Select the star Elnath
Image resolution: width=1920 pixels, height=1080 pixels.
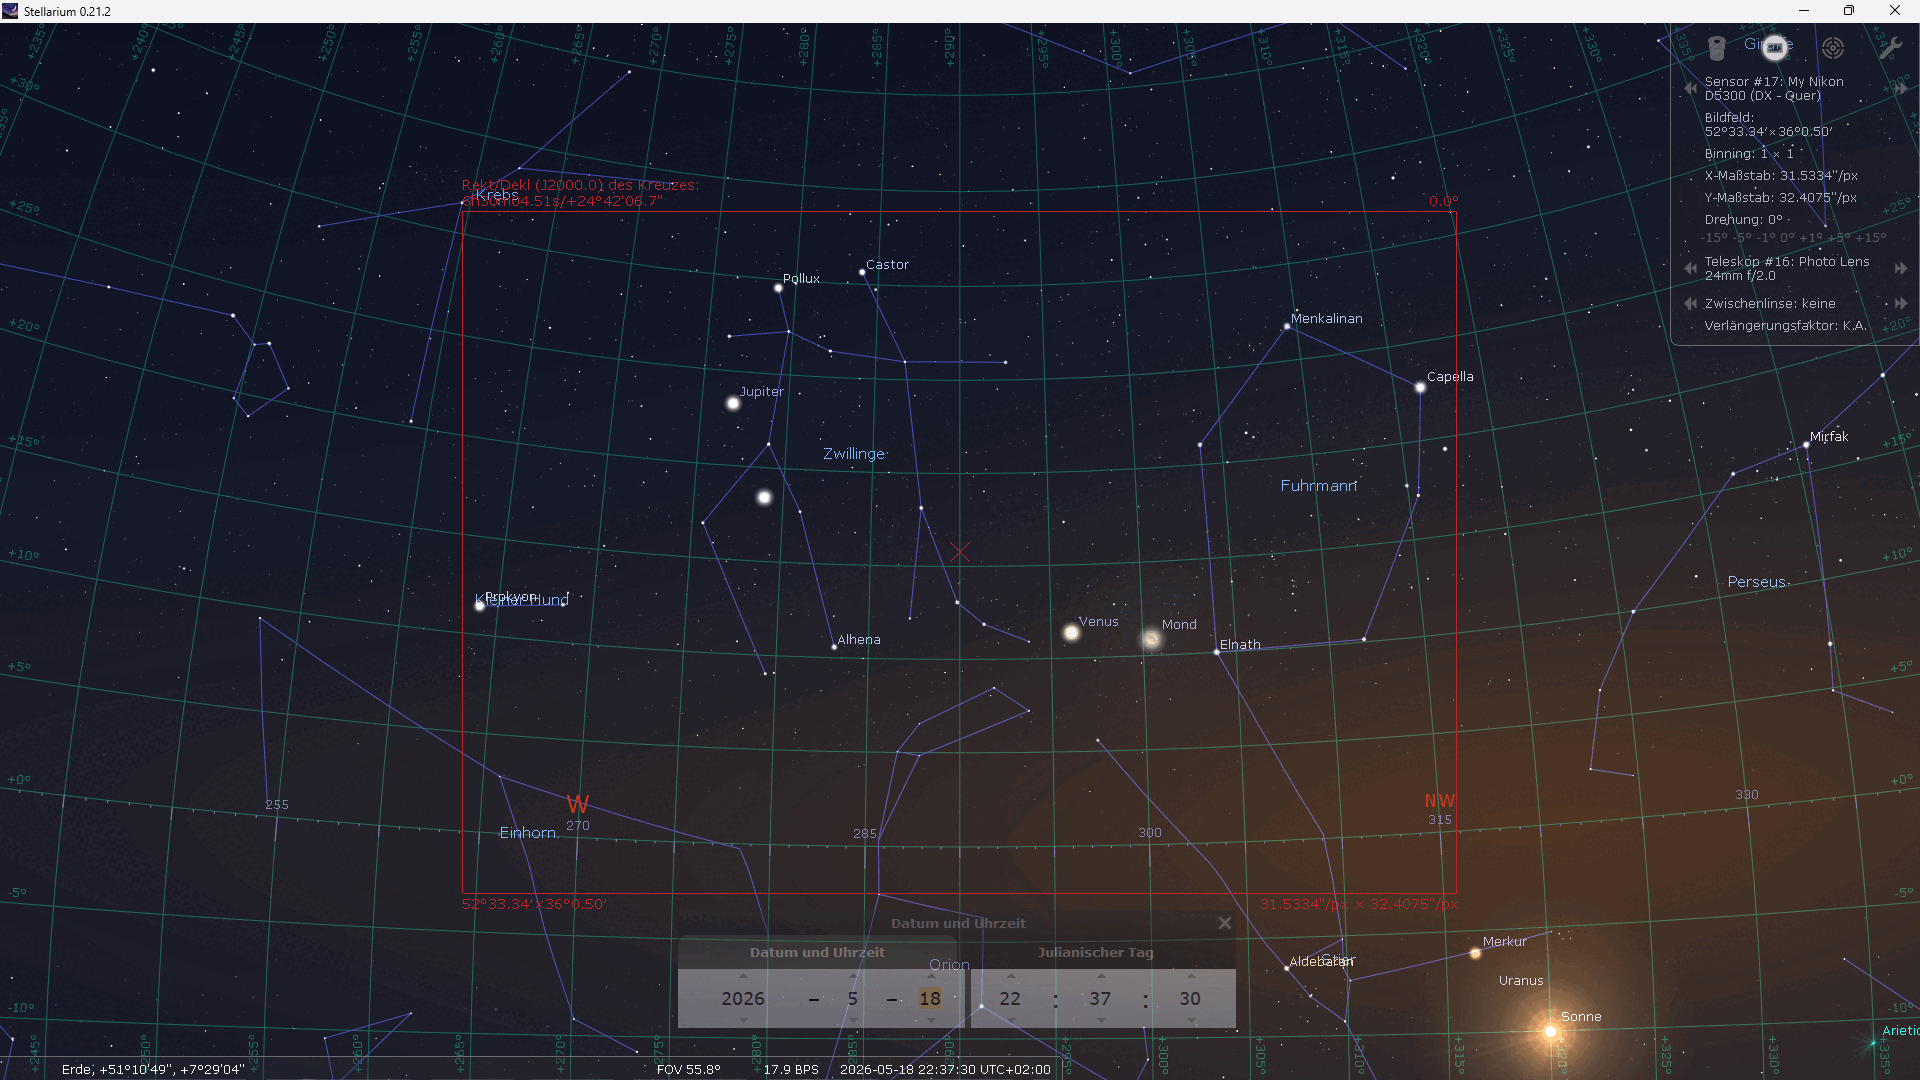point(1217,652)
